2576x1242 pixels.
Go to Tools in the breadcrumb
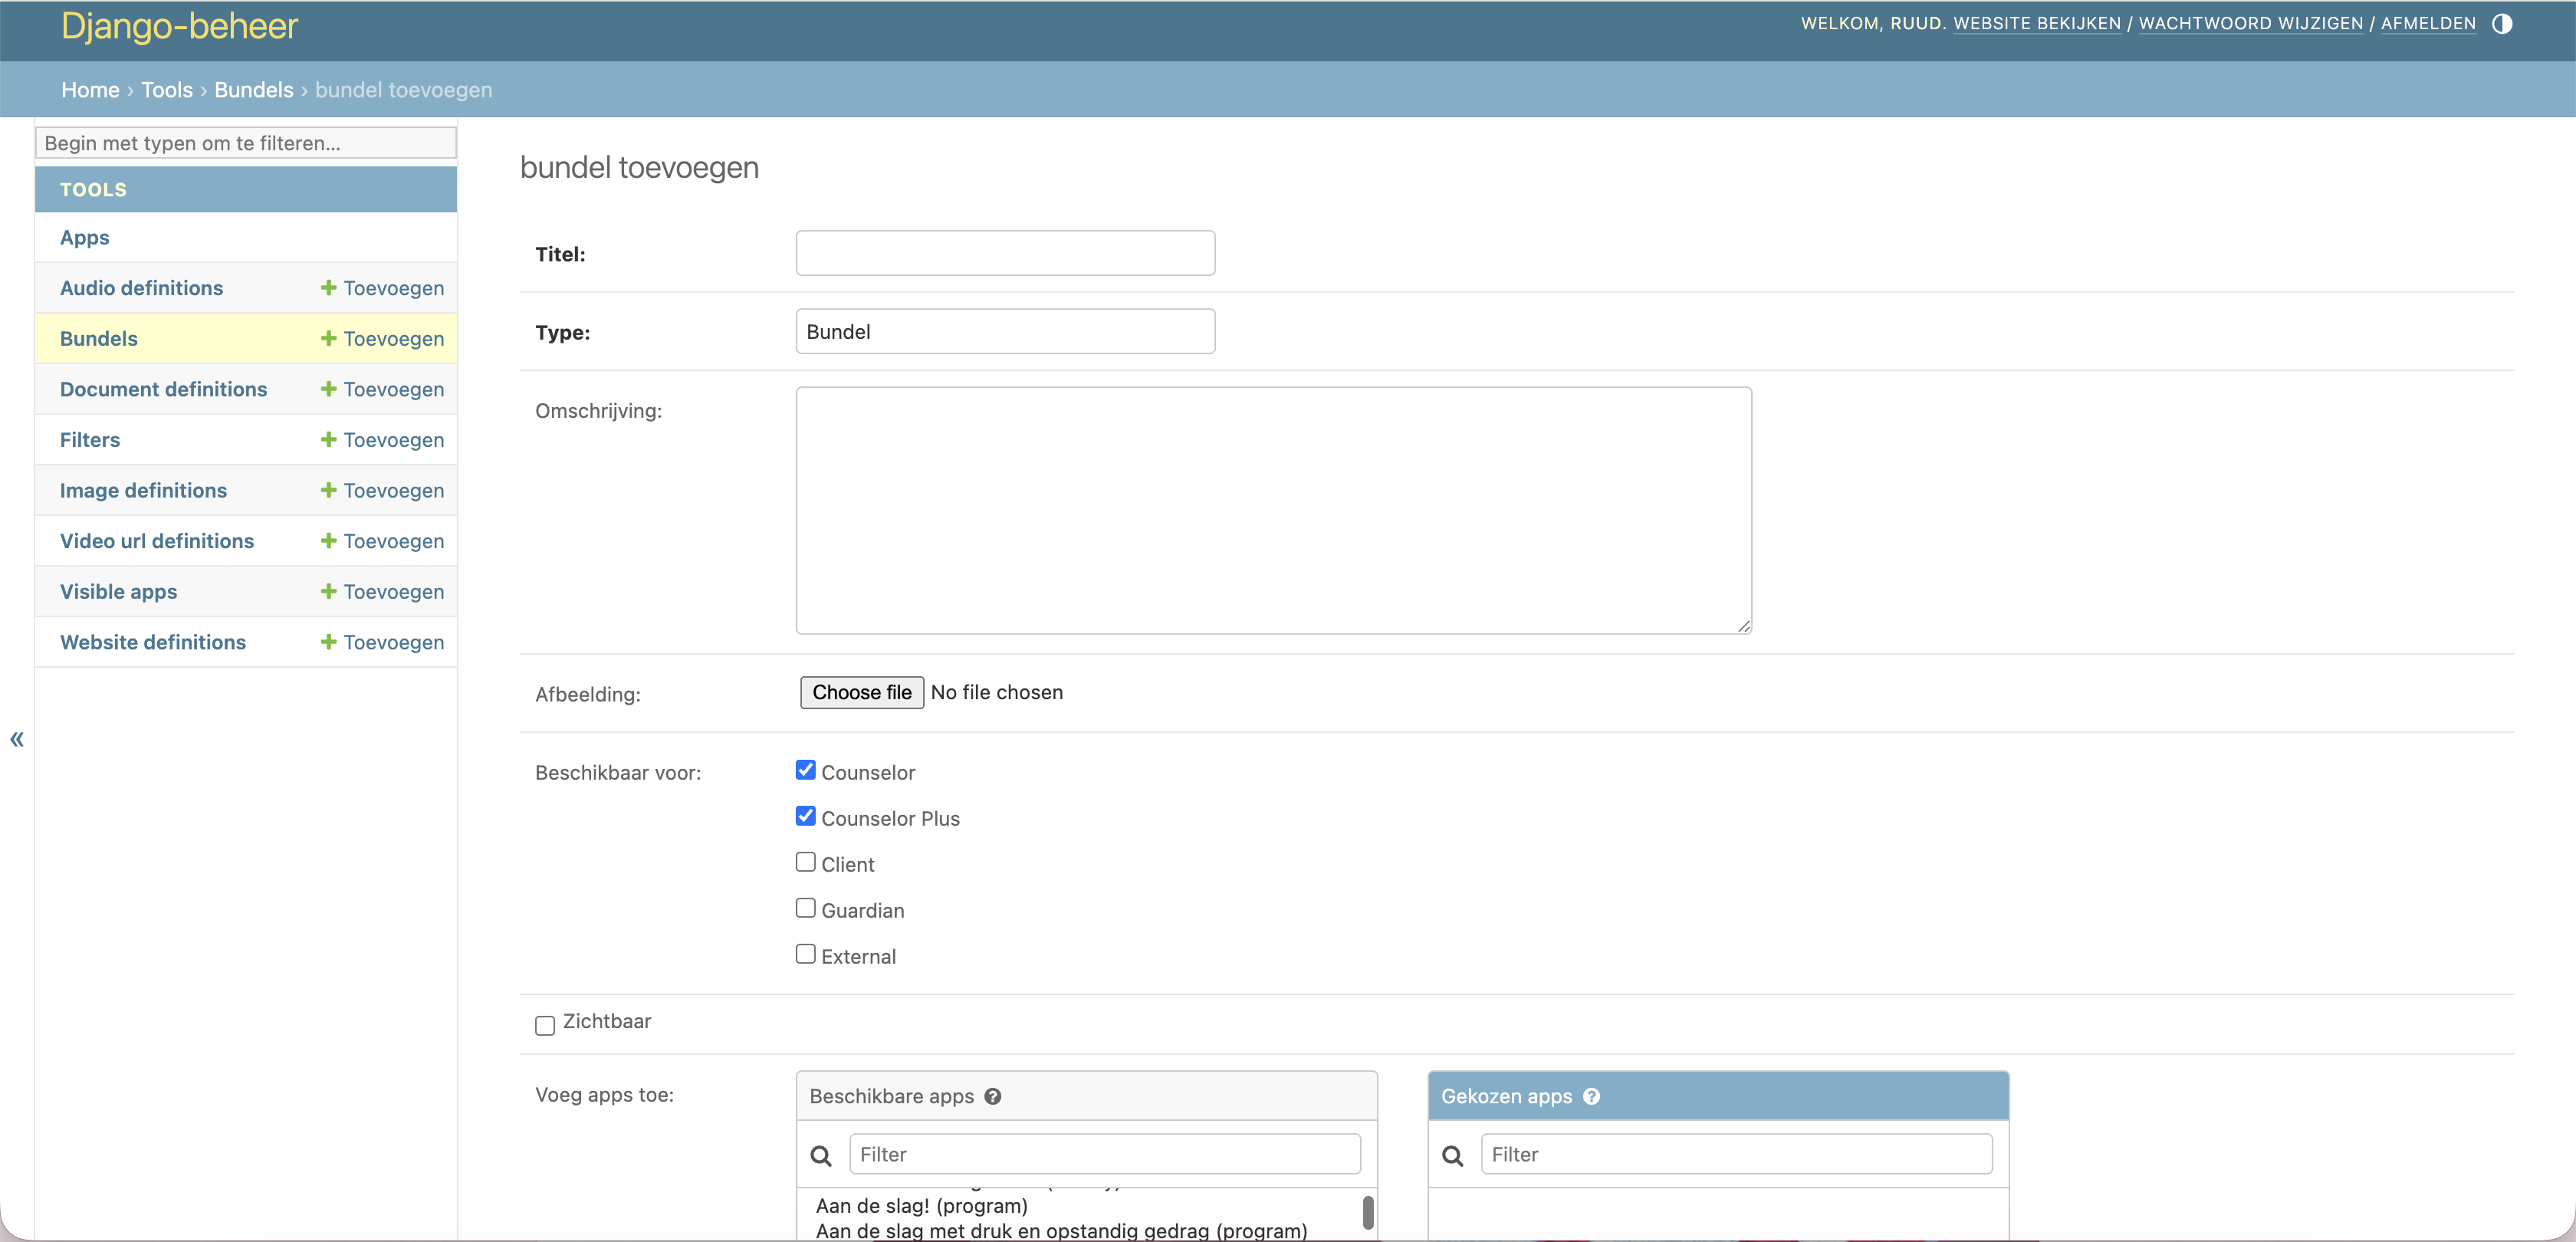tap(166, 90)
